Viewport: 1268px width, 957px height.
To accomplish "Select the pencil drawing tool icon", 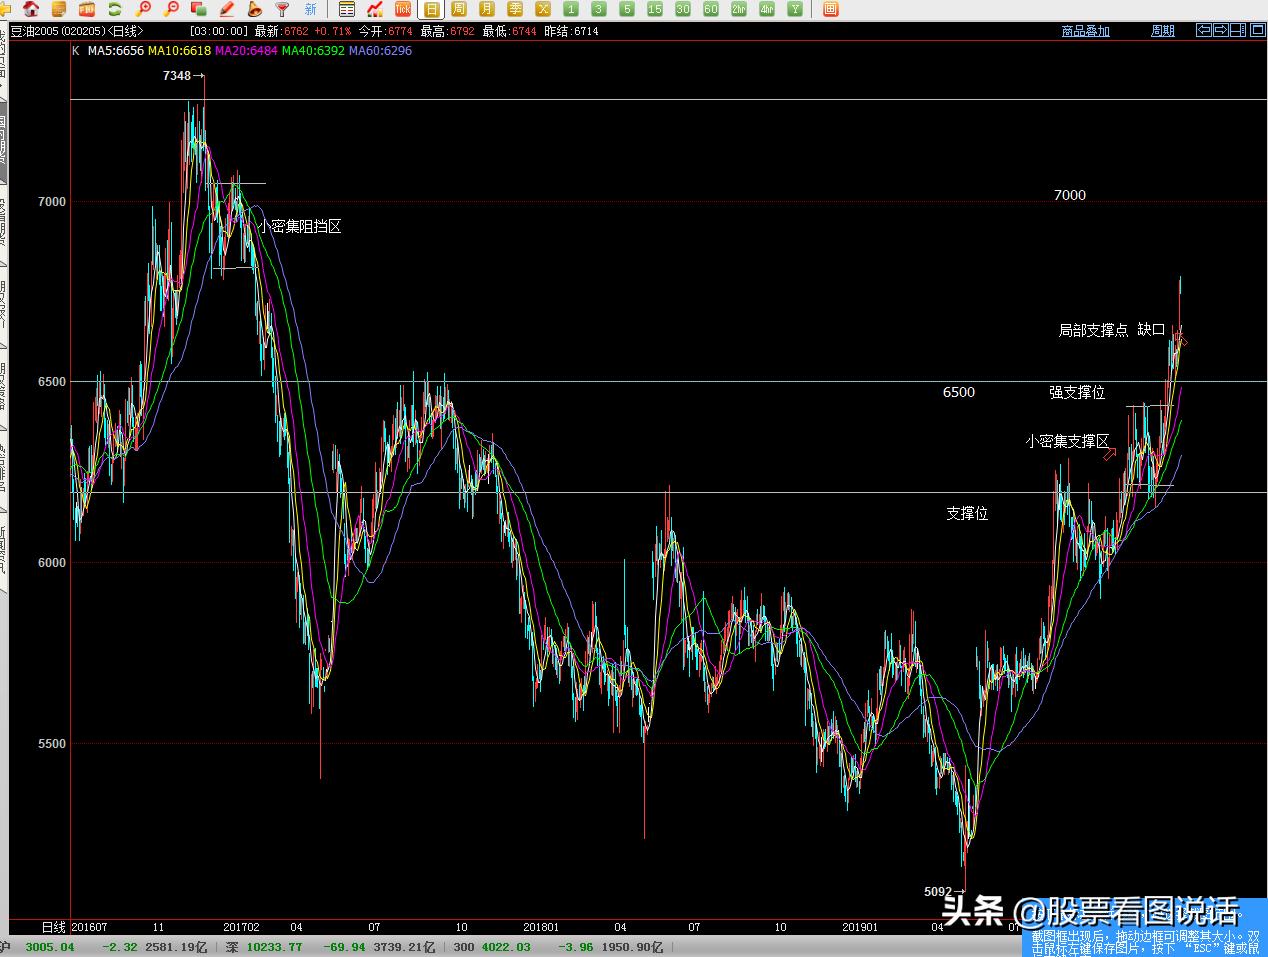I will (x=227, y=9).
